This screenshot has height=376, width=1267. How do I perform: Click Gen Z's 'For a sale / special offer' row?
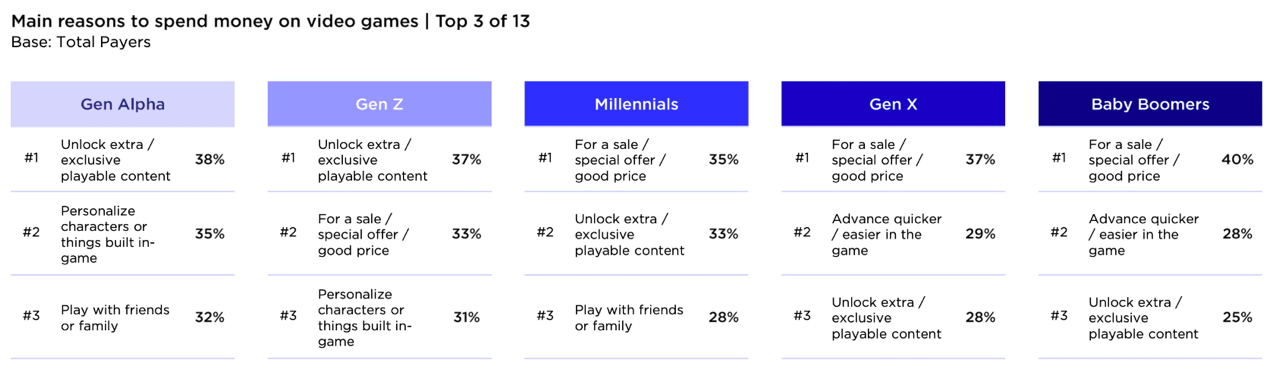pyautogui.click(x=379, y=234)
